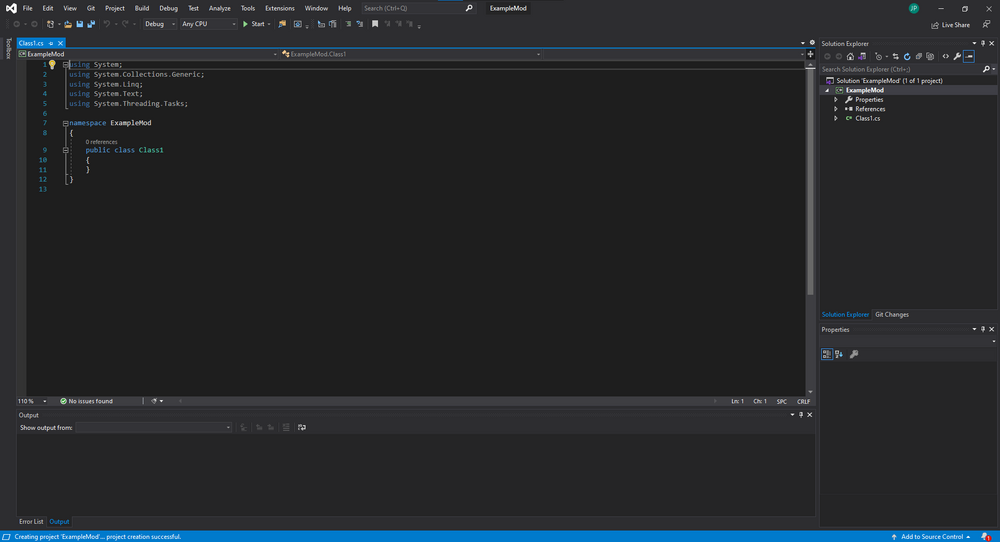The image size is (1000, 542).
Task: Switch to the Error List tab
Action: [x=31, y=522]
